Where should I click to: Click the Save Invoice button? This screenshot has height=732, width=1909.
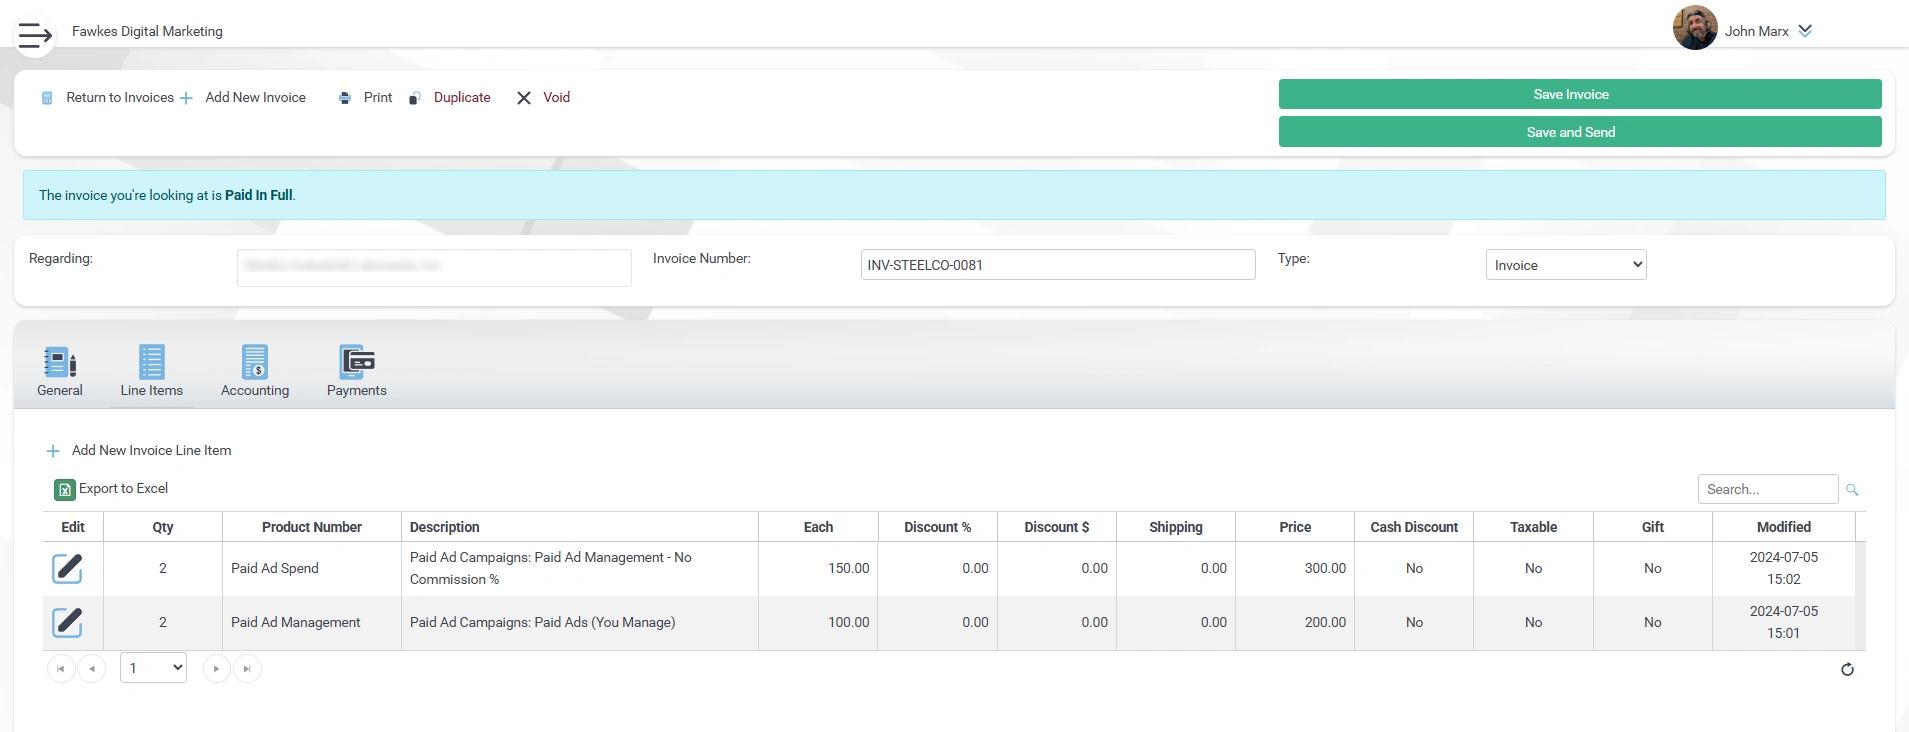click(x=1580, y=94)
